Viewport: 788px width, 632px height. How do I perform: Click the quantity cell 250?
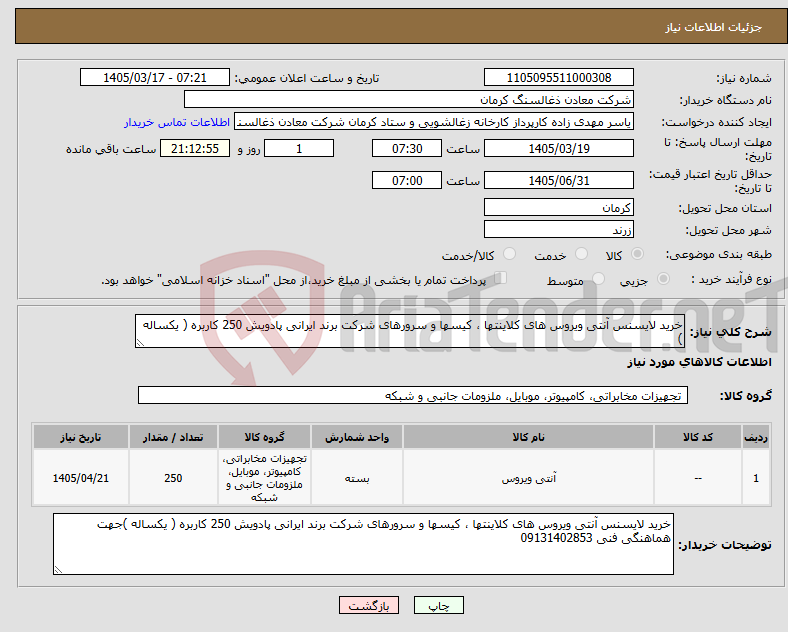tap(173, 478)
